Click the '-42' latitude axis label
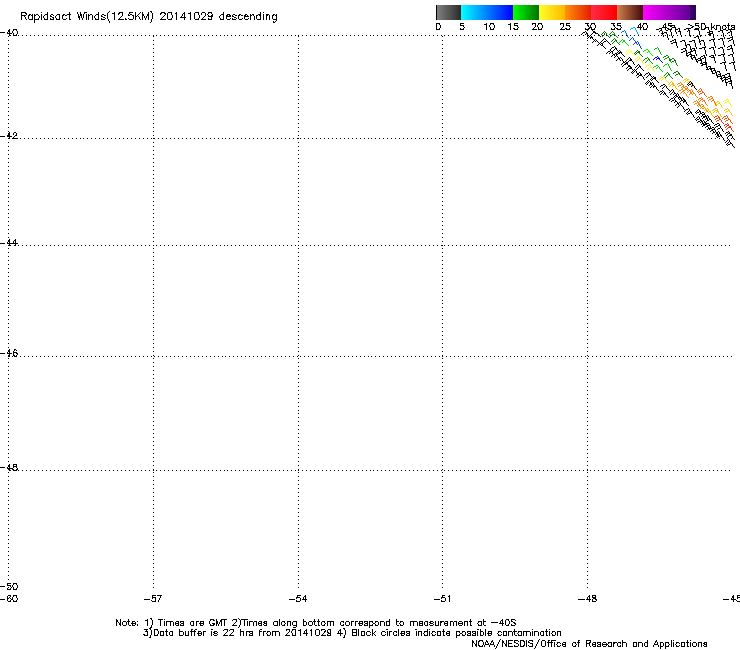This screenshot has width=740, height=650. [9, 135]
